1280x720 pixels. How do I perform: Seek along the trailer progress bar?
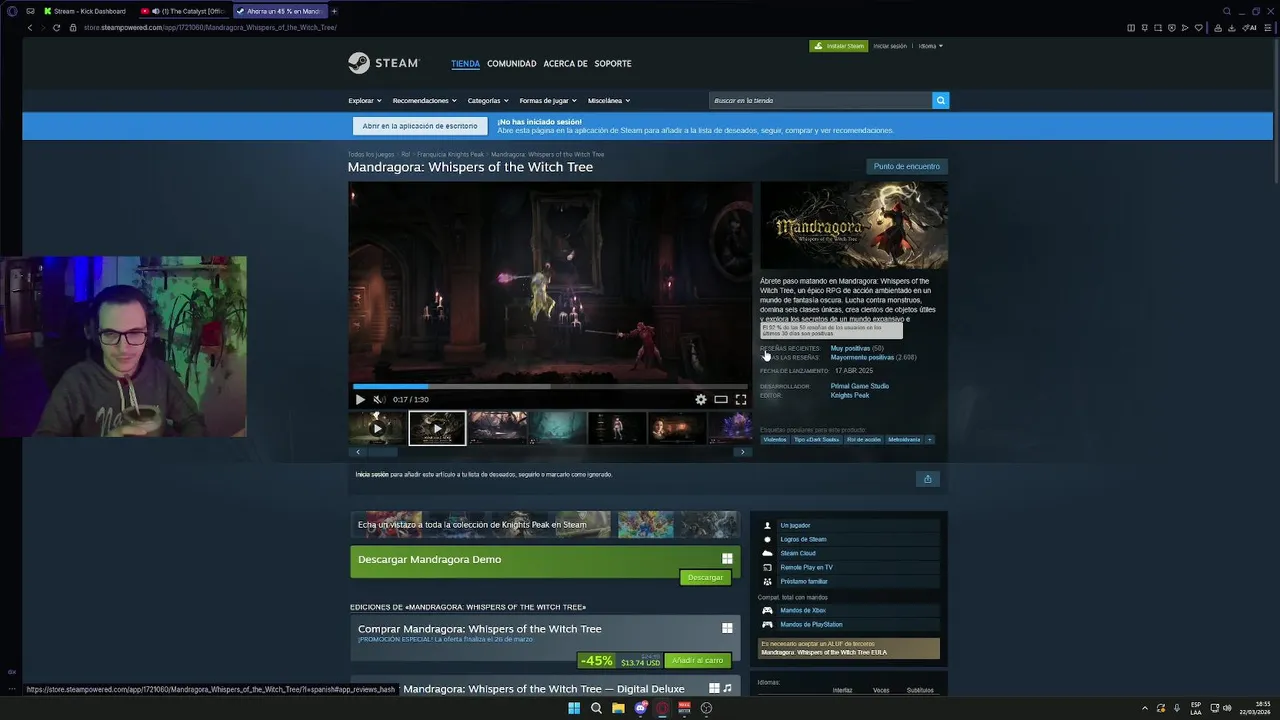pyautogui.click(x=550, y=386)
